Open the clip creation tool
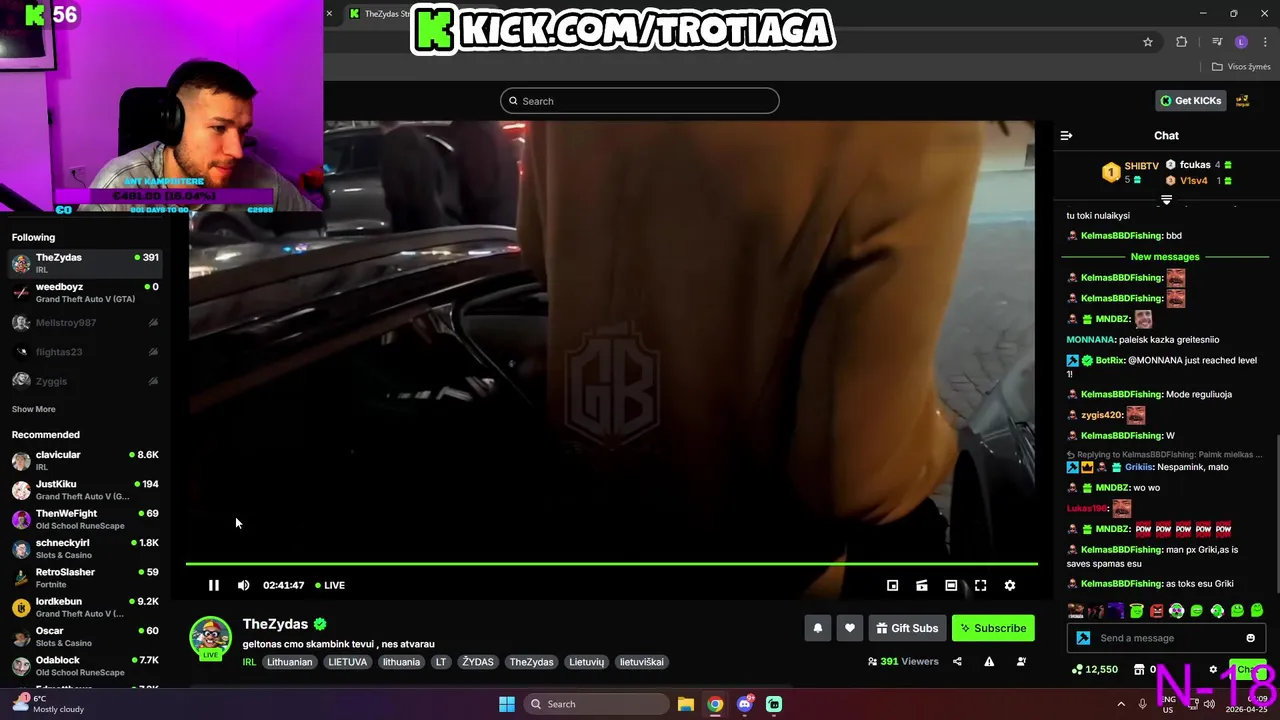Image resolution: width=1280 pixels, height=720 pixels. (x=922, y=585)
